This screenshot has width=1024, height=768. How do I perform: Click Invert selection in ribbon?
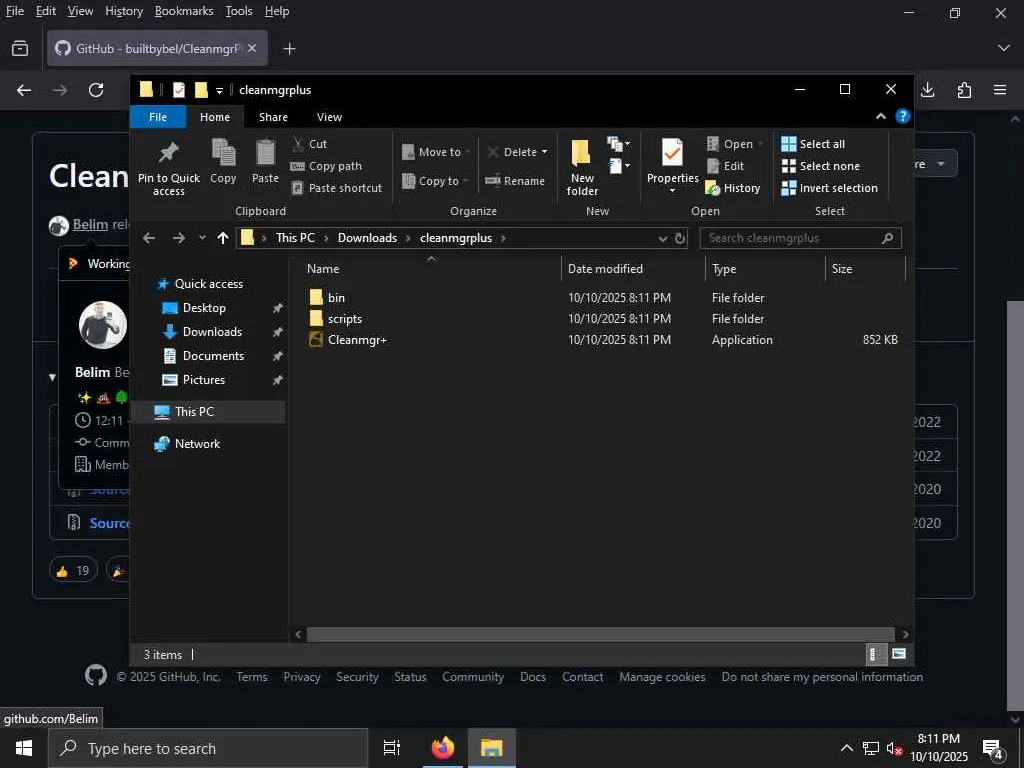pos(829,188)
